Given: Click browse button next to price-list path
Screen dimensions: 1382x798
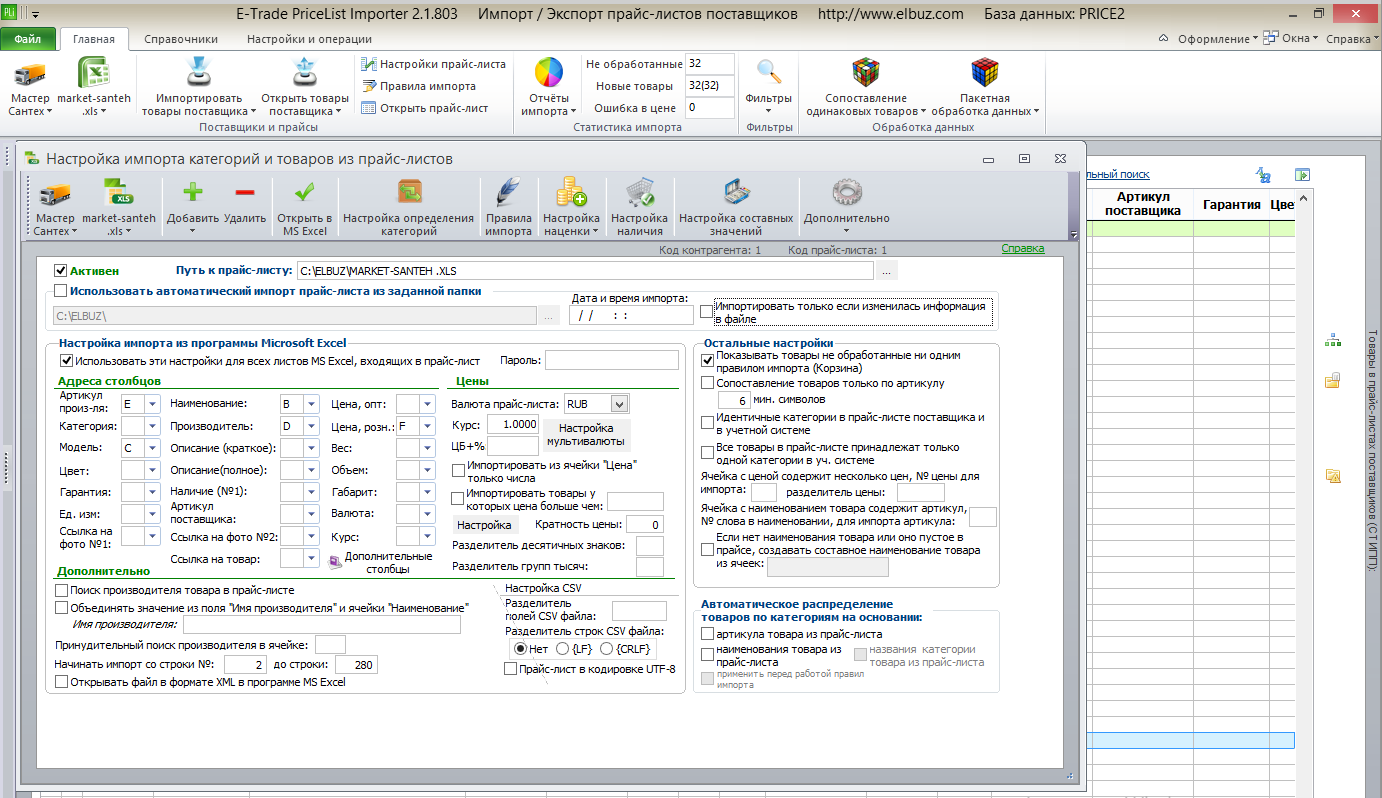Looking at the screenshot, I should (887, 270).
